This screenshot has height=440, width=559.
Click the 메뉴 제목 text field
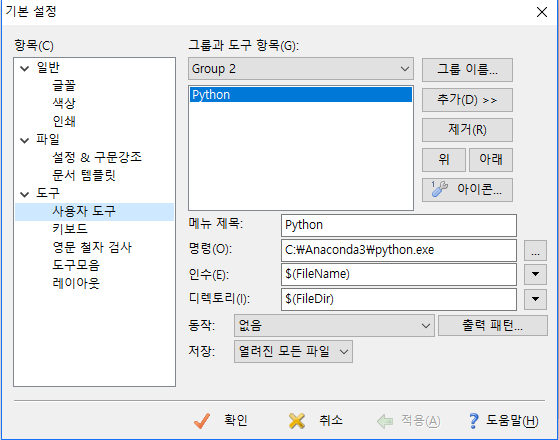(x=399, y=225)
